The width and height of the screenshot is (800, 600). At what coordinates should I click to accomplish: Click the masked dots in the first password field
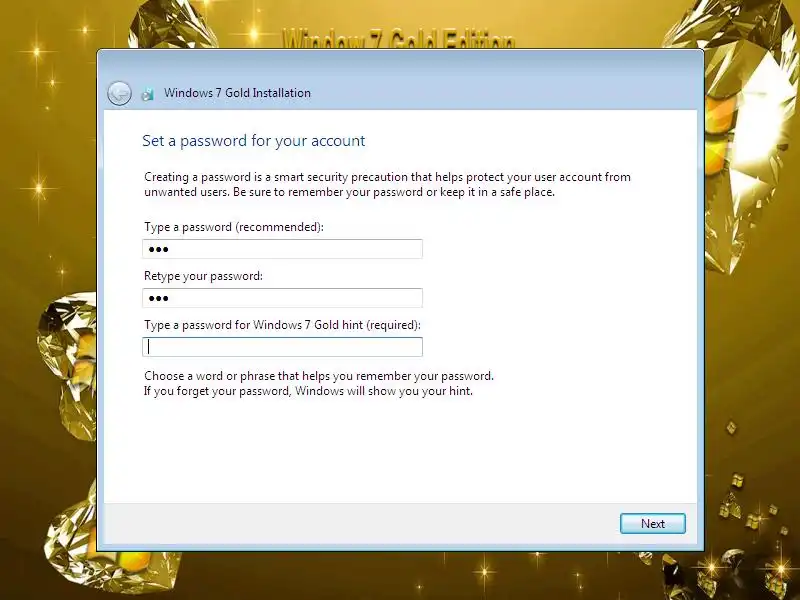[158, 249]
